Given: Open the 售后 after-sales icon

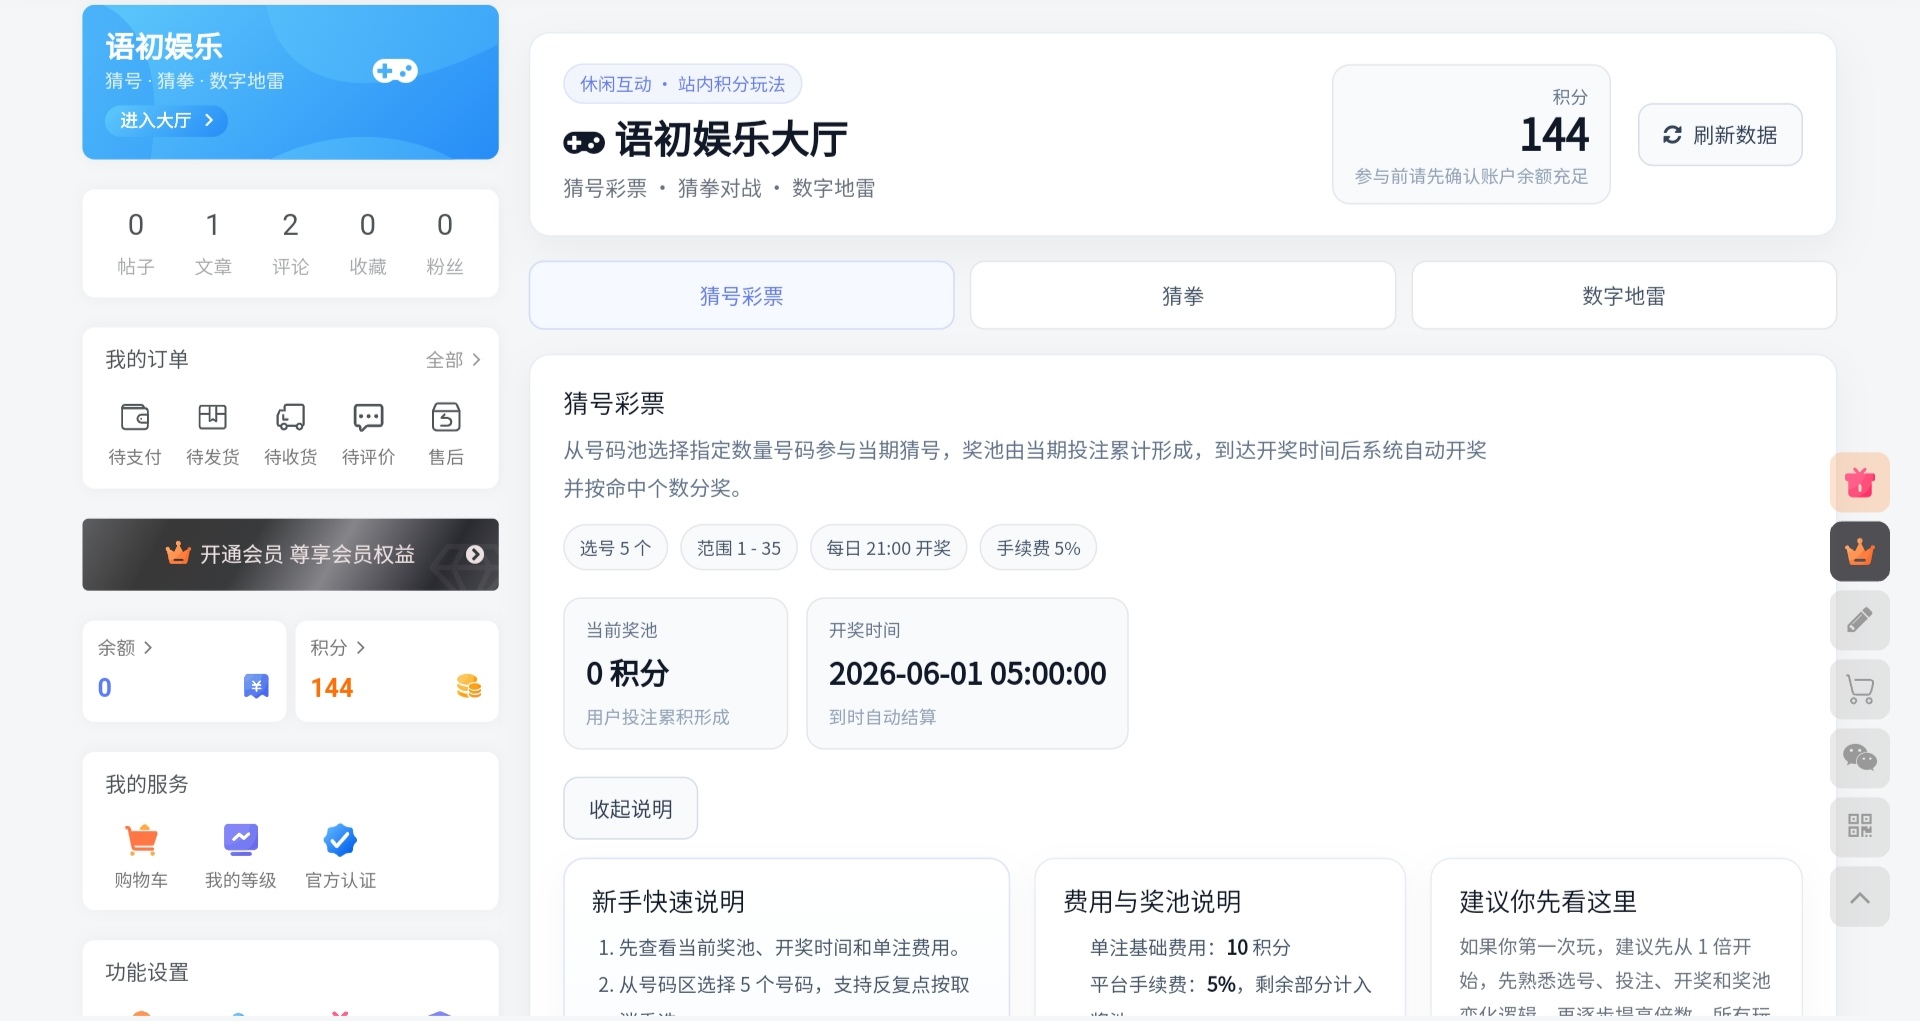Looking at the screenshot, I should 446,416.
